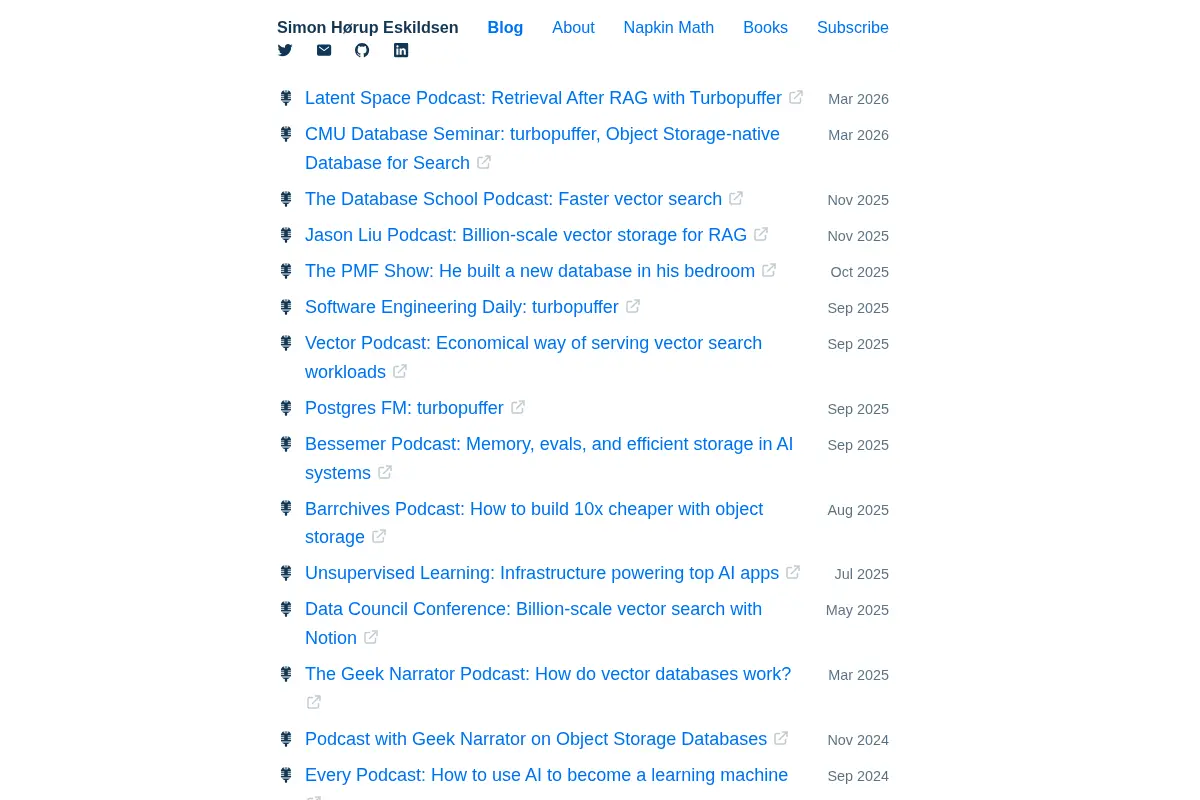The image size is (1200, 800).
Task: Click external-link icon after Bessemer Podcast title
Action: pyautogui.click(x=385, y=472)
